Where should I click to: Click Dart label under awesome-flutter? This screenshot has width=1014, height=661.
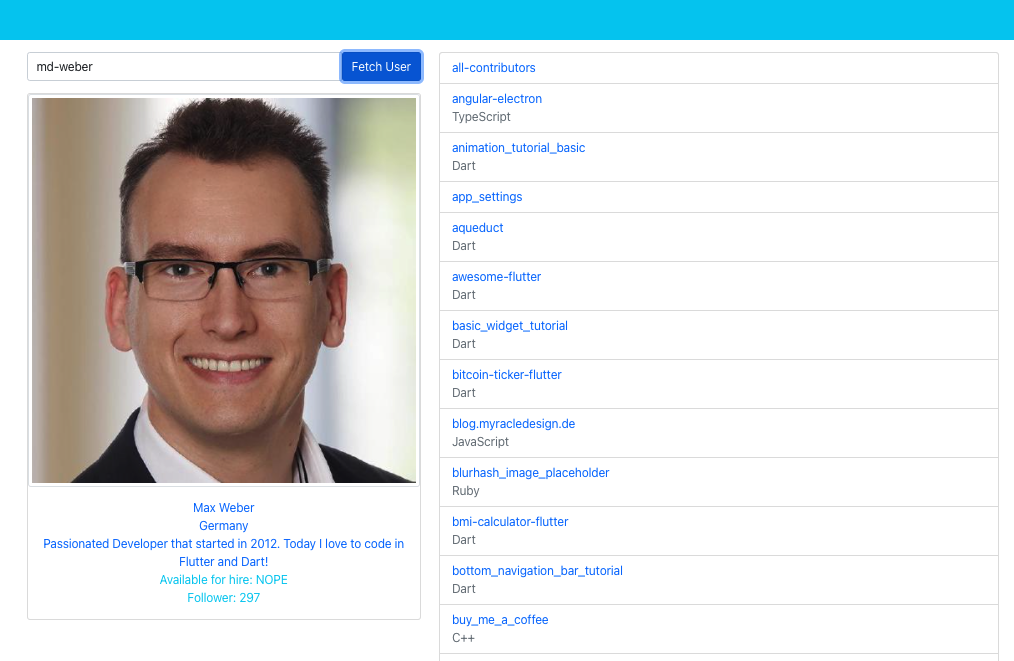click(x=464, y=295)
